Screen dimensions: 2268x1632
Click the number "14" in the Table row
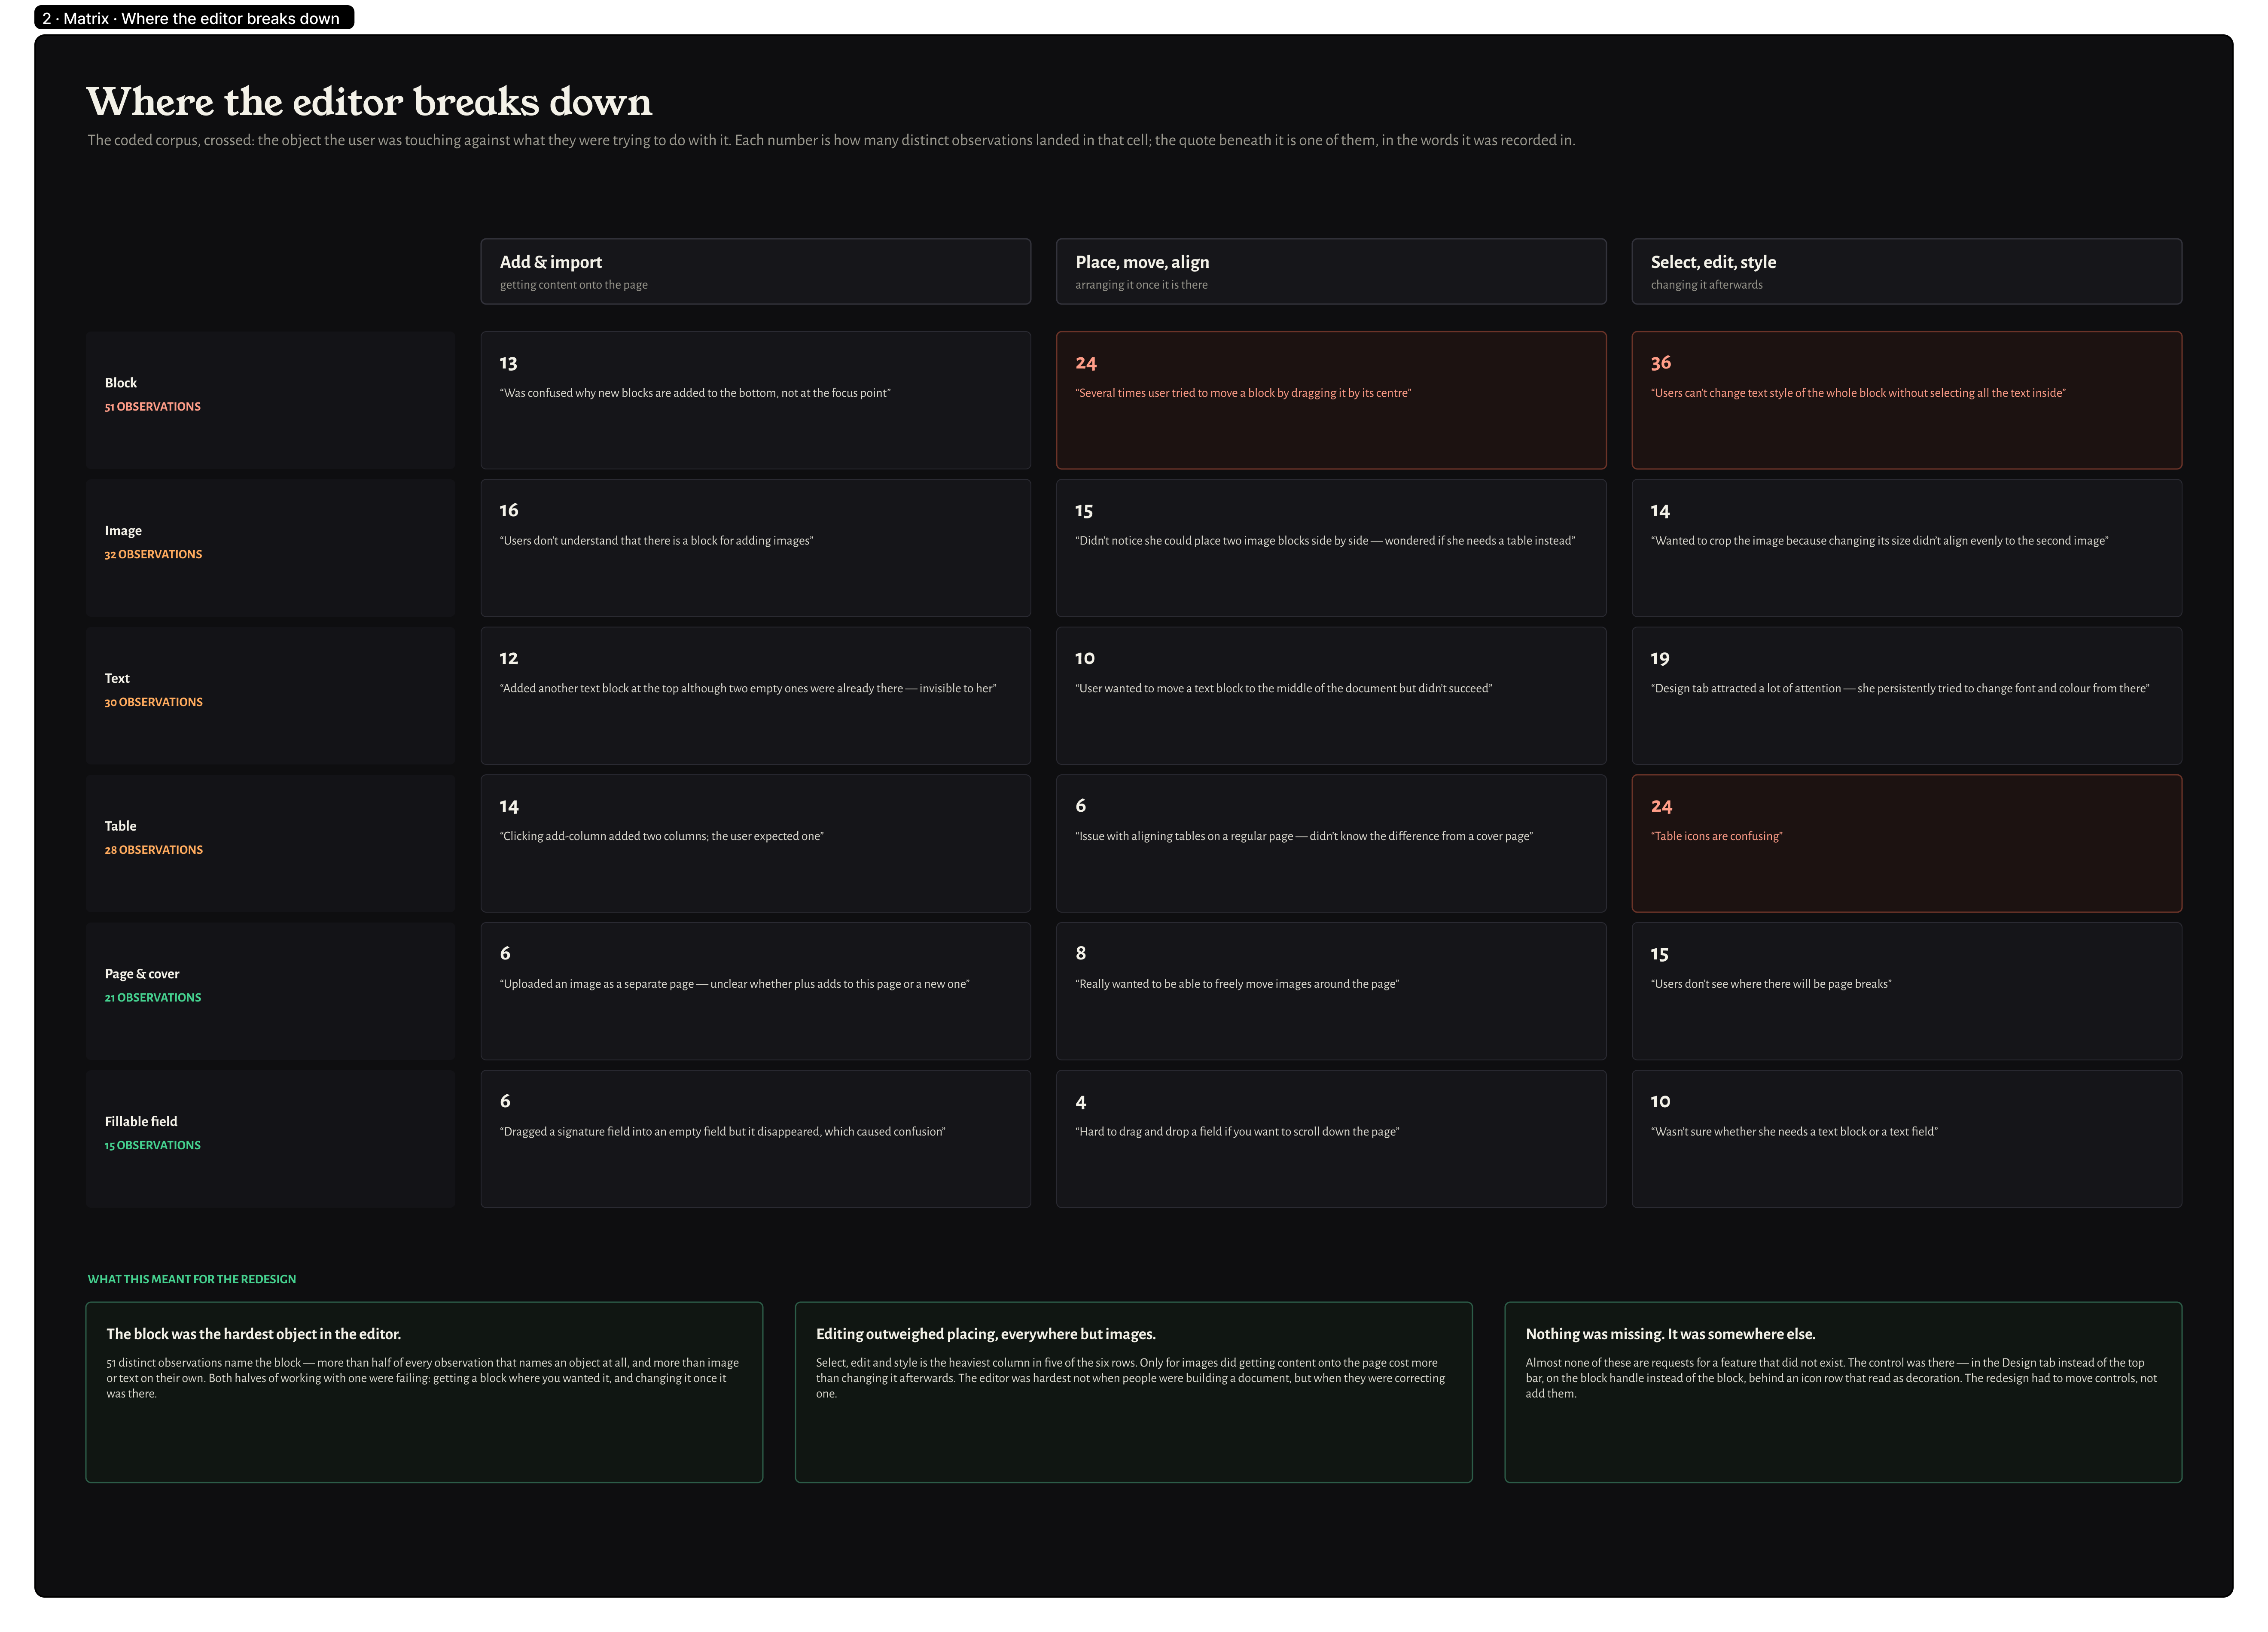tap(509, 807)
